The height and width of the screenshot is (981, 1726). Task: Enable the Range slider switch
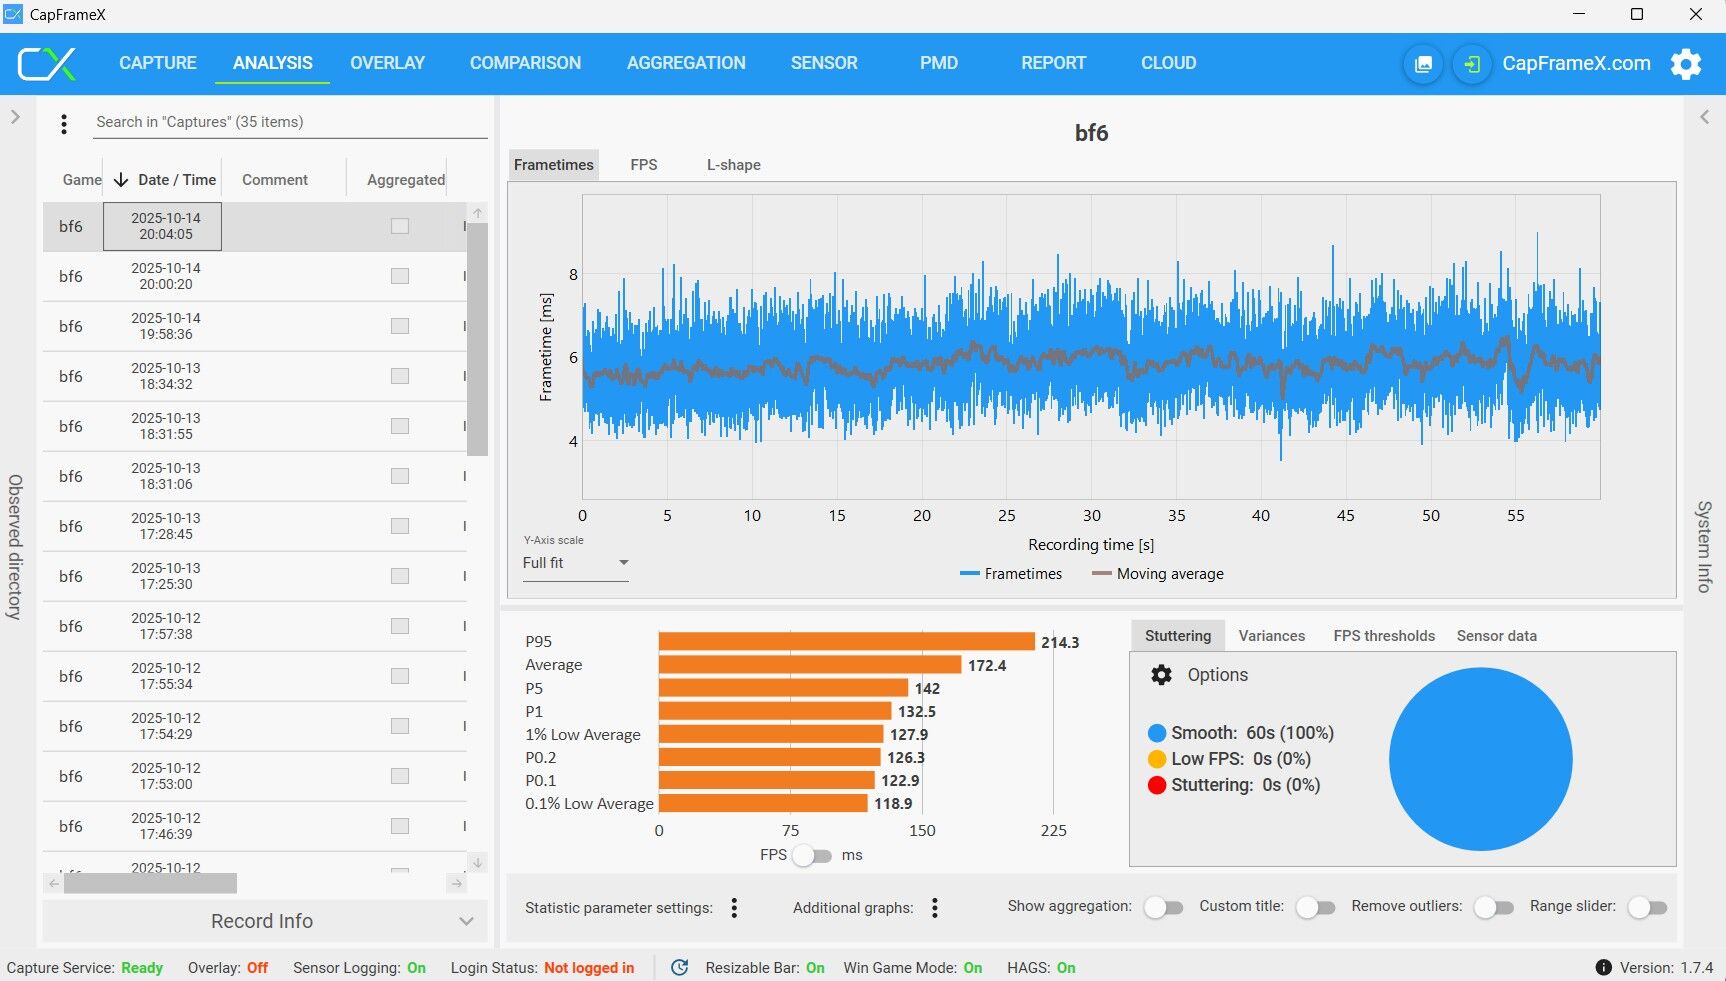point(1647,907)
